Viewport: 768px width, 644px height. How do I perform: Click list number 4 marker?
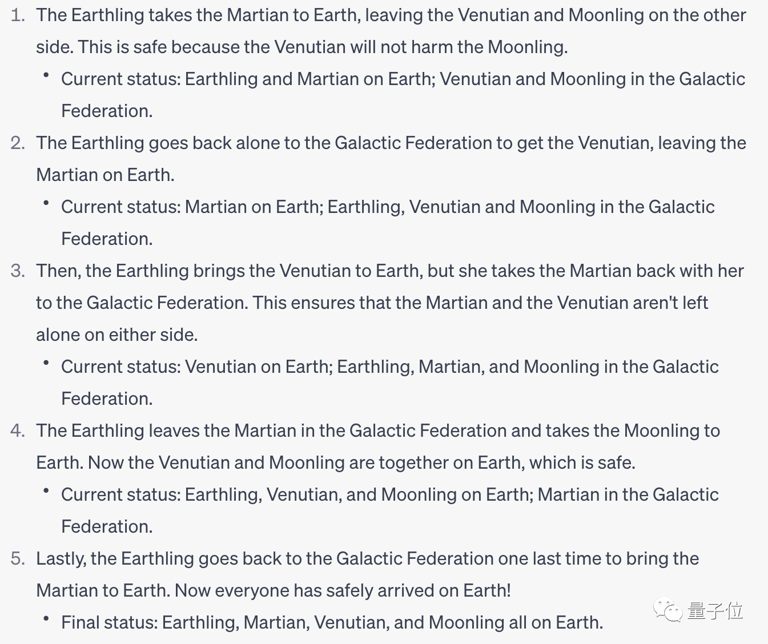coord(17,431)
